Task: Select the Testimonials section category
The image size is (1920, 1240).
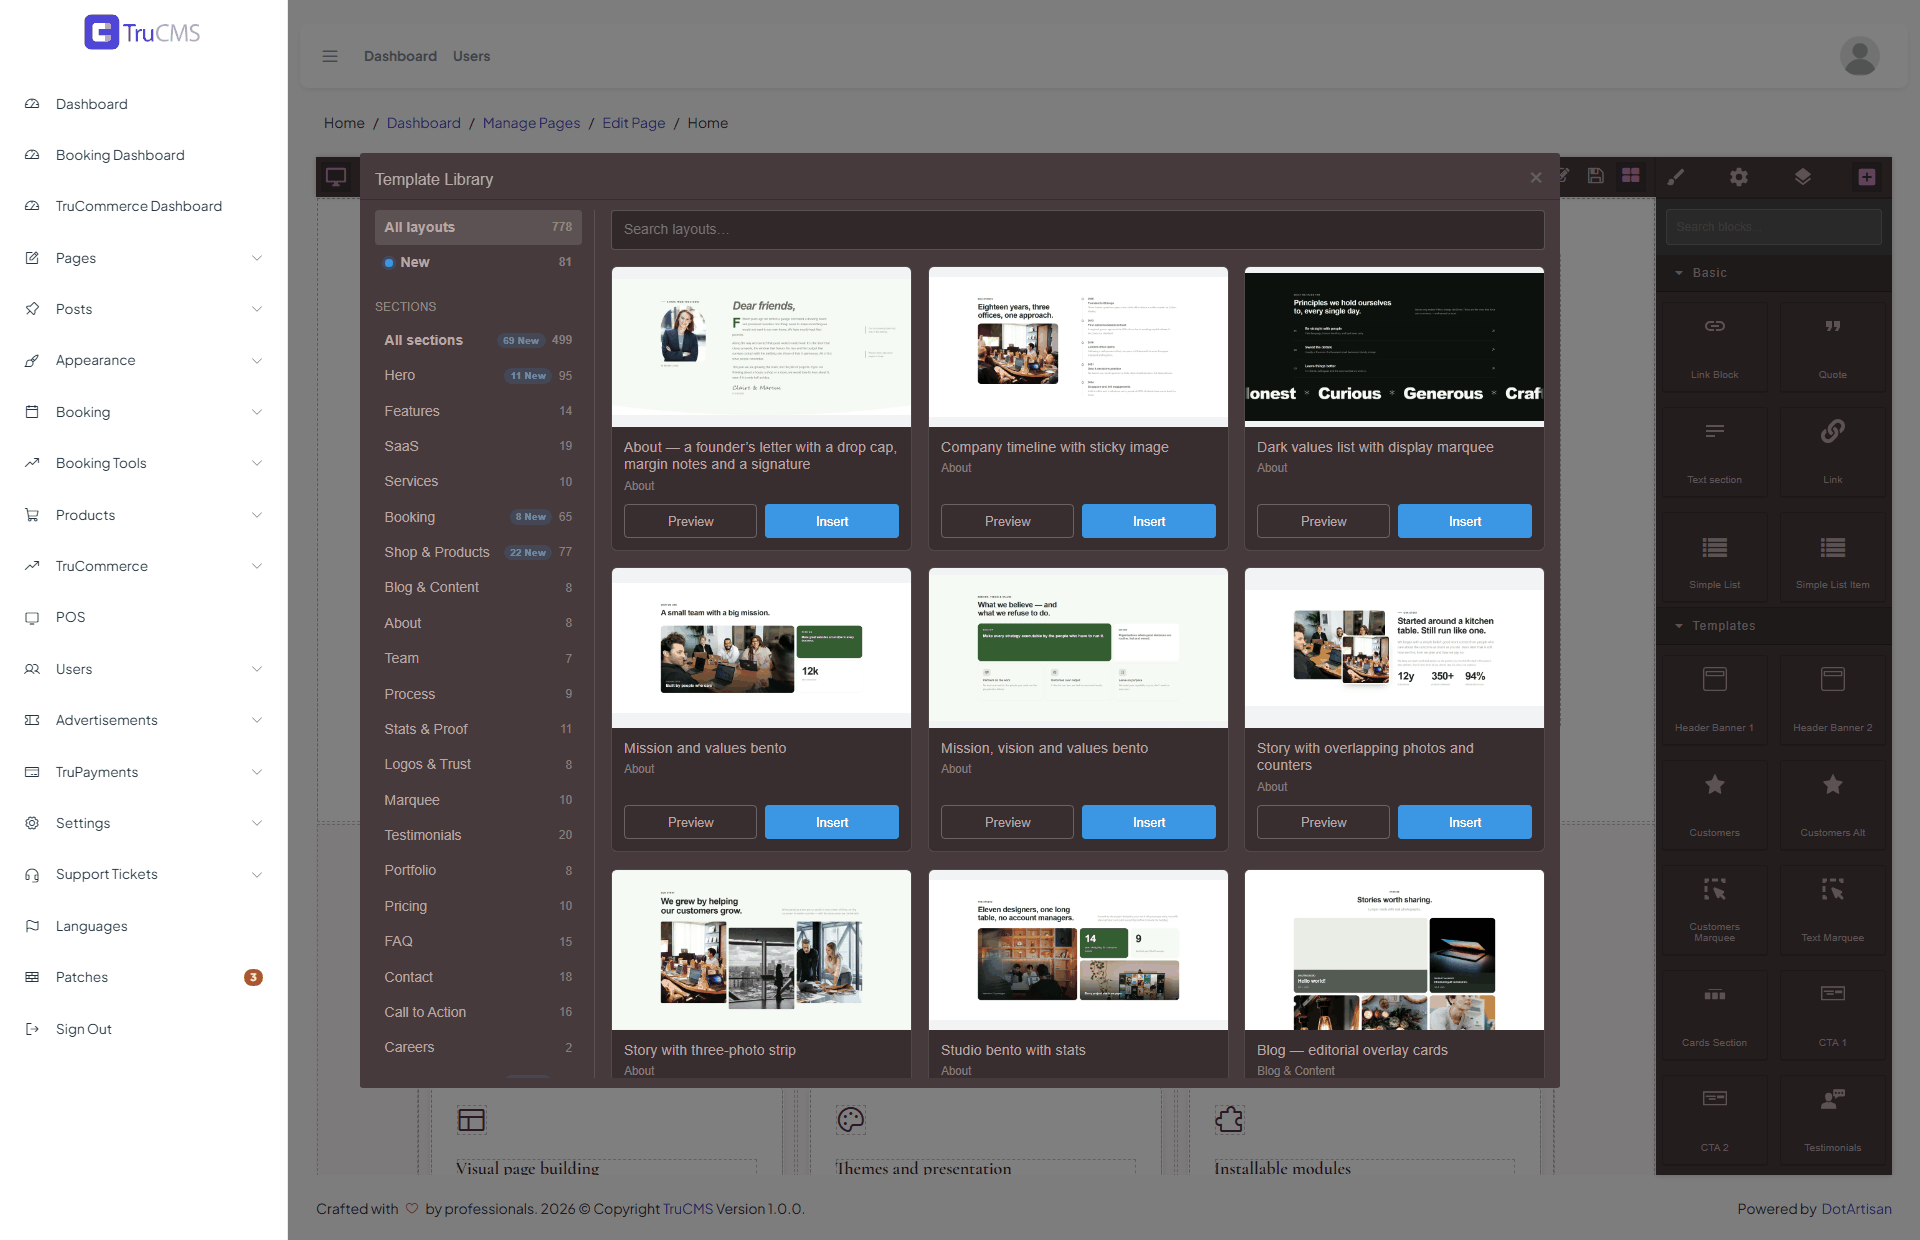Action: click(478, 835)
